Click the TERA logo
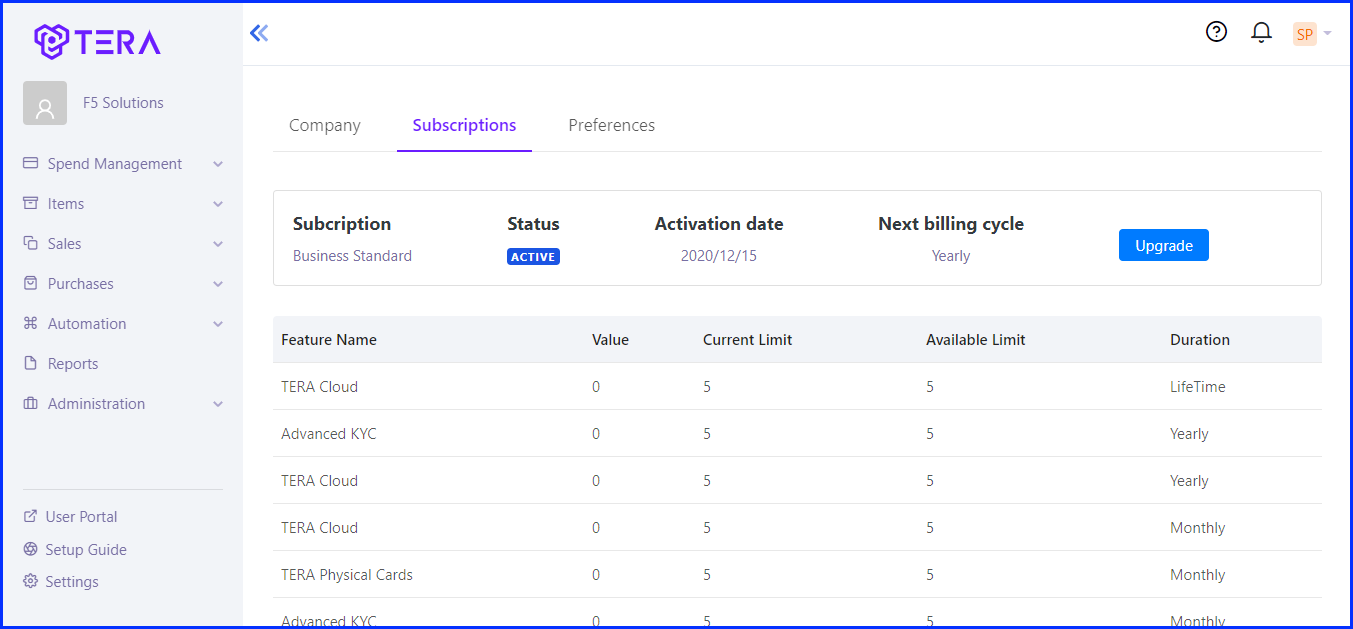The width and height of the screenshot is (1353, 629). (97, 41)
